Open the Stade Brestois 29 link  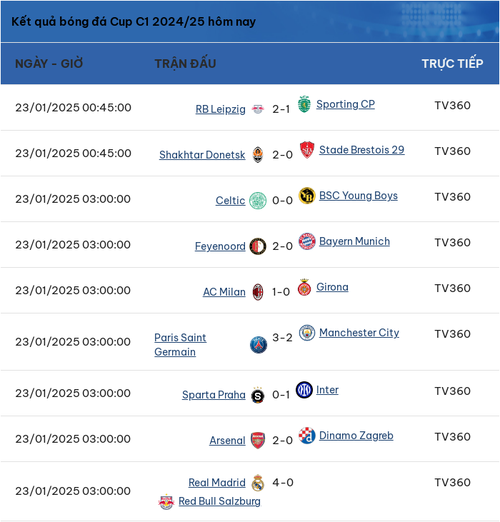pyautogui.click(x=362, y=150)
